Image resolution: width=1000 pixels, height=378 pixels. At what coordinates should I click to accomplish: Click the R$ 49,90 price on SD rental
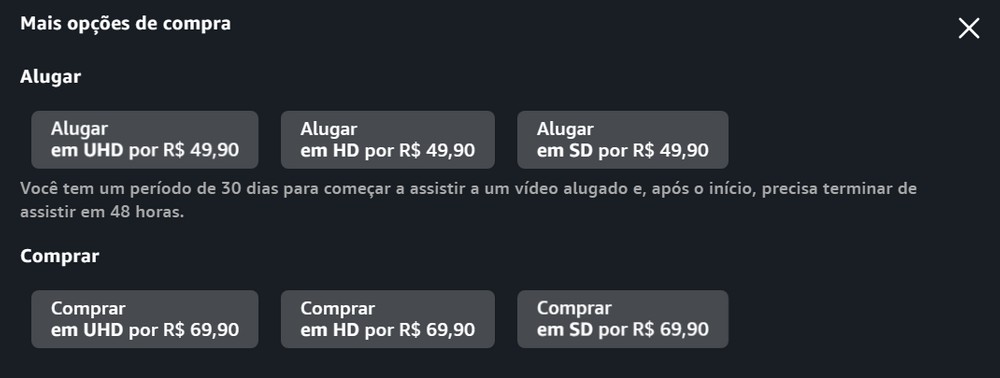(x=670, y=150)
